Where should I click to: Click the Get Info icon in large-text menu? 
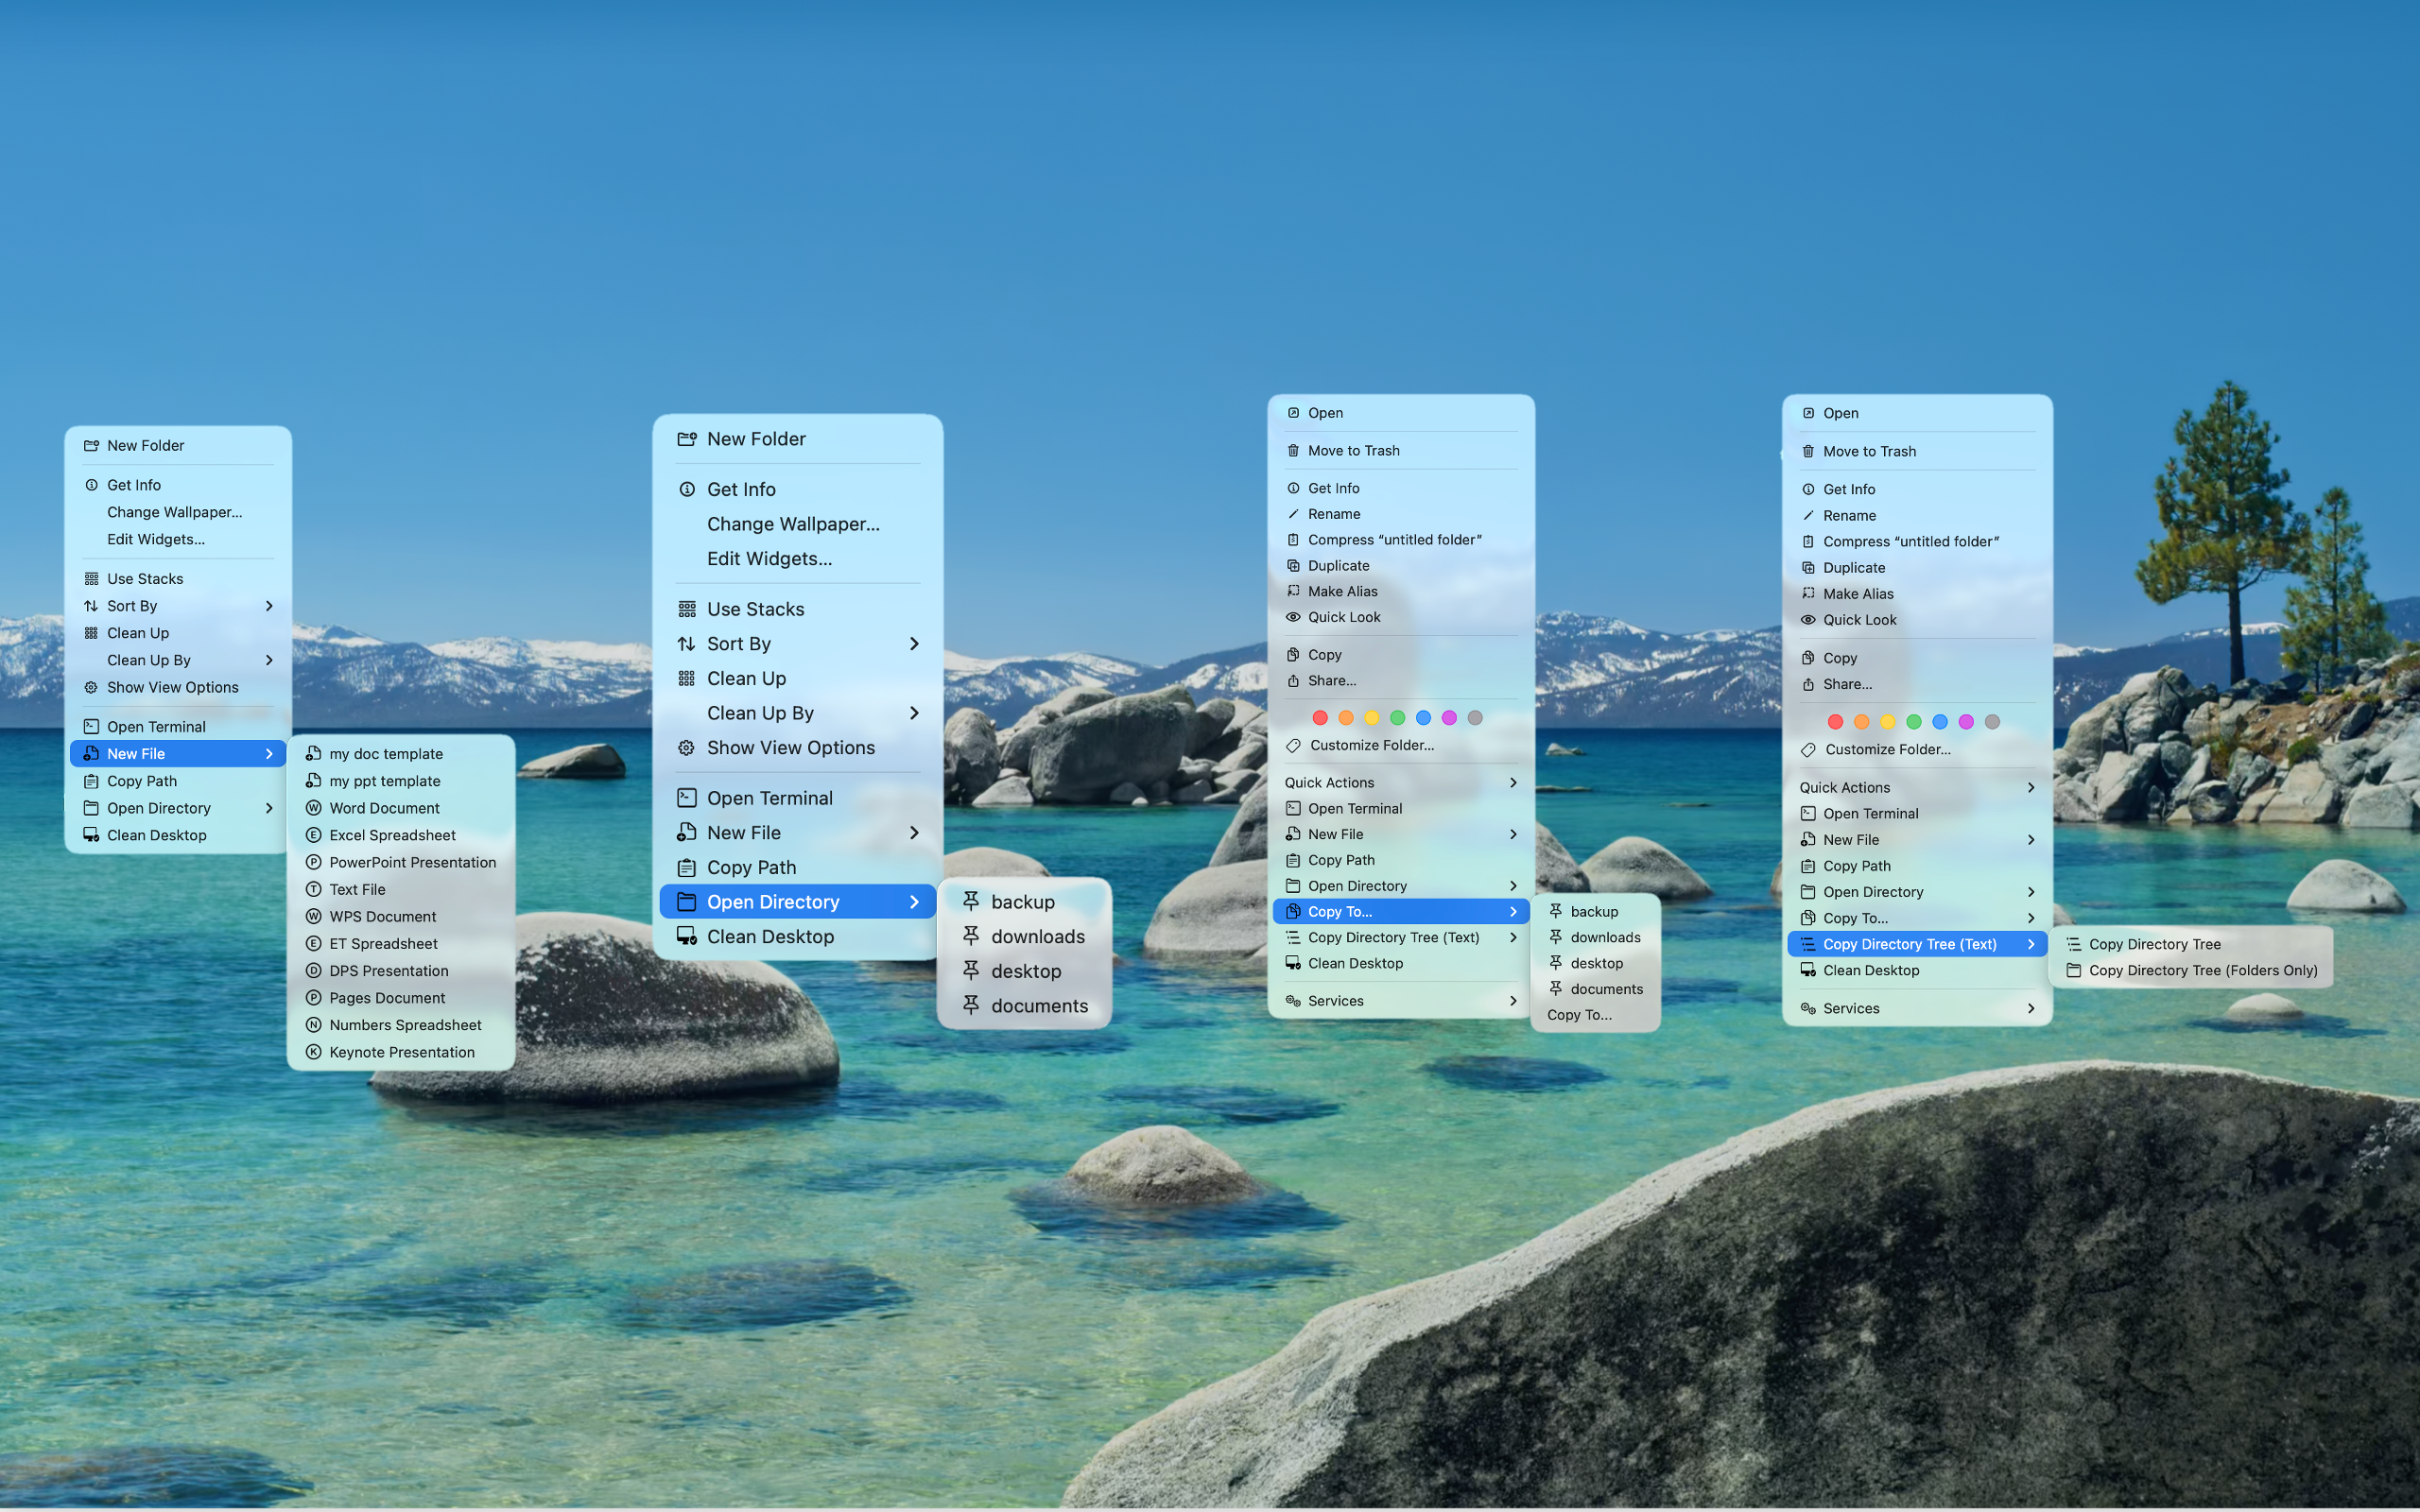(x=687, y=489)
